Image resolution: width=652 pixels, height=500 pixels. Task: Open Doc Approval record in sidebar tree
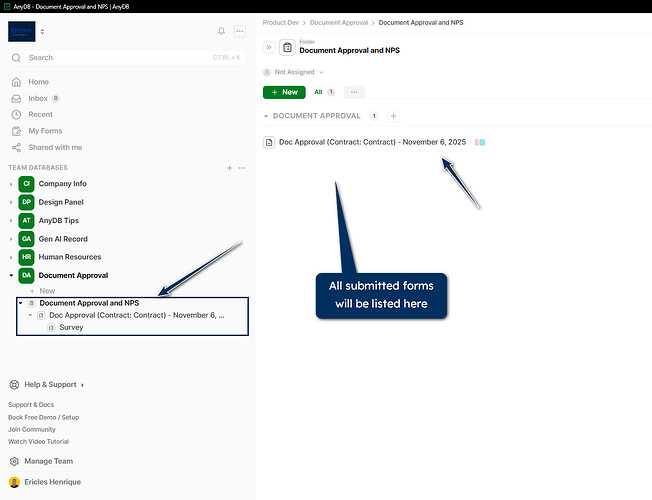[137, 315]
